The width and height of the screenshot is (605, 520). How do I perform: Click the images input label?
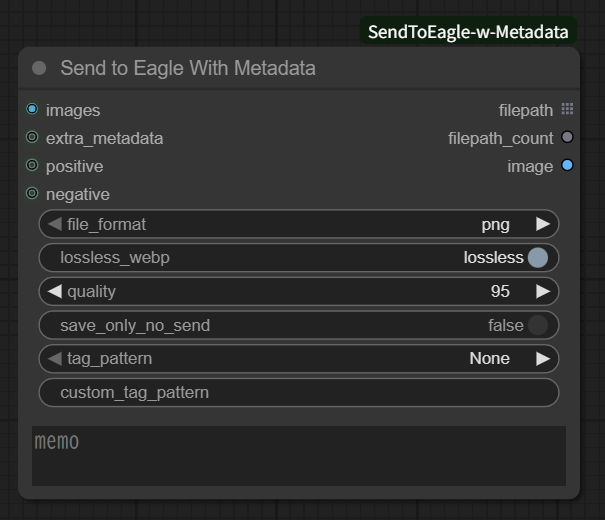coord(73,111)
